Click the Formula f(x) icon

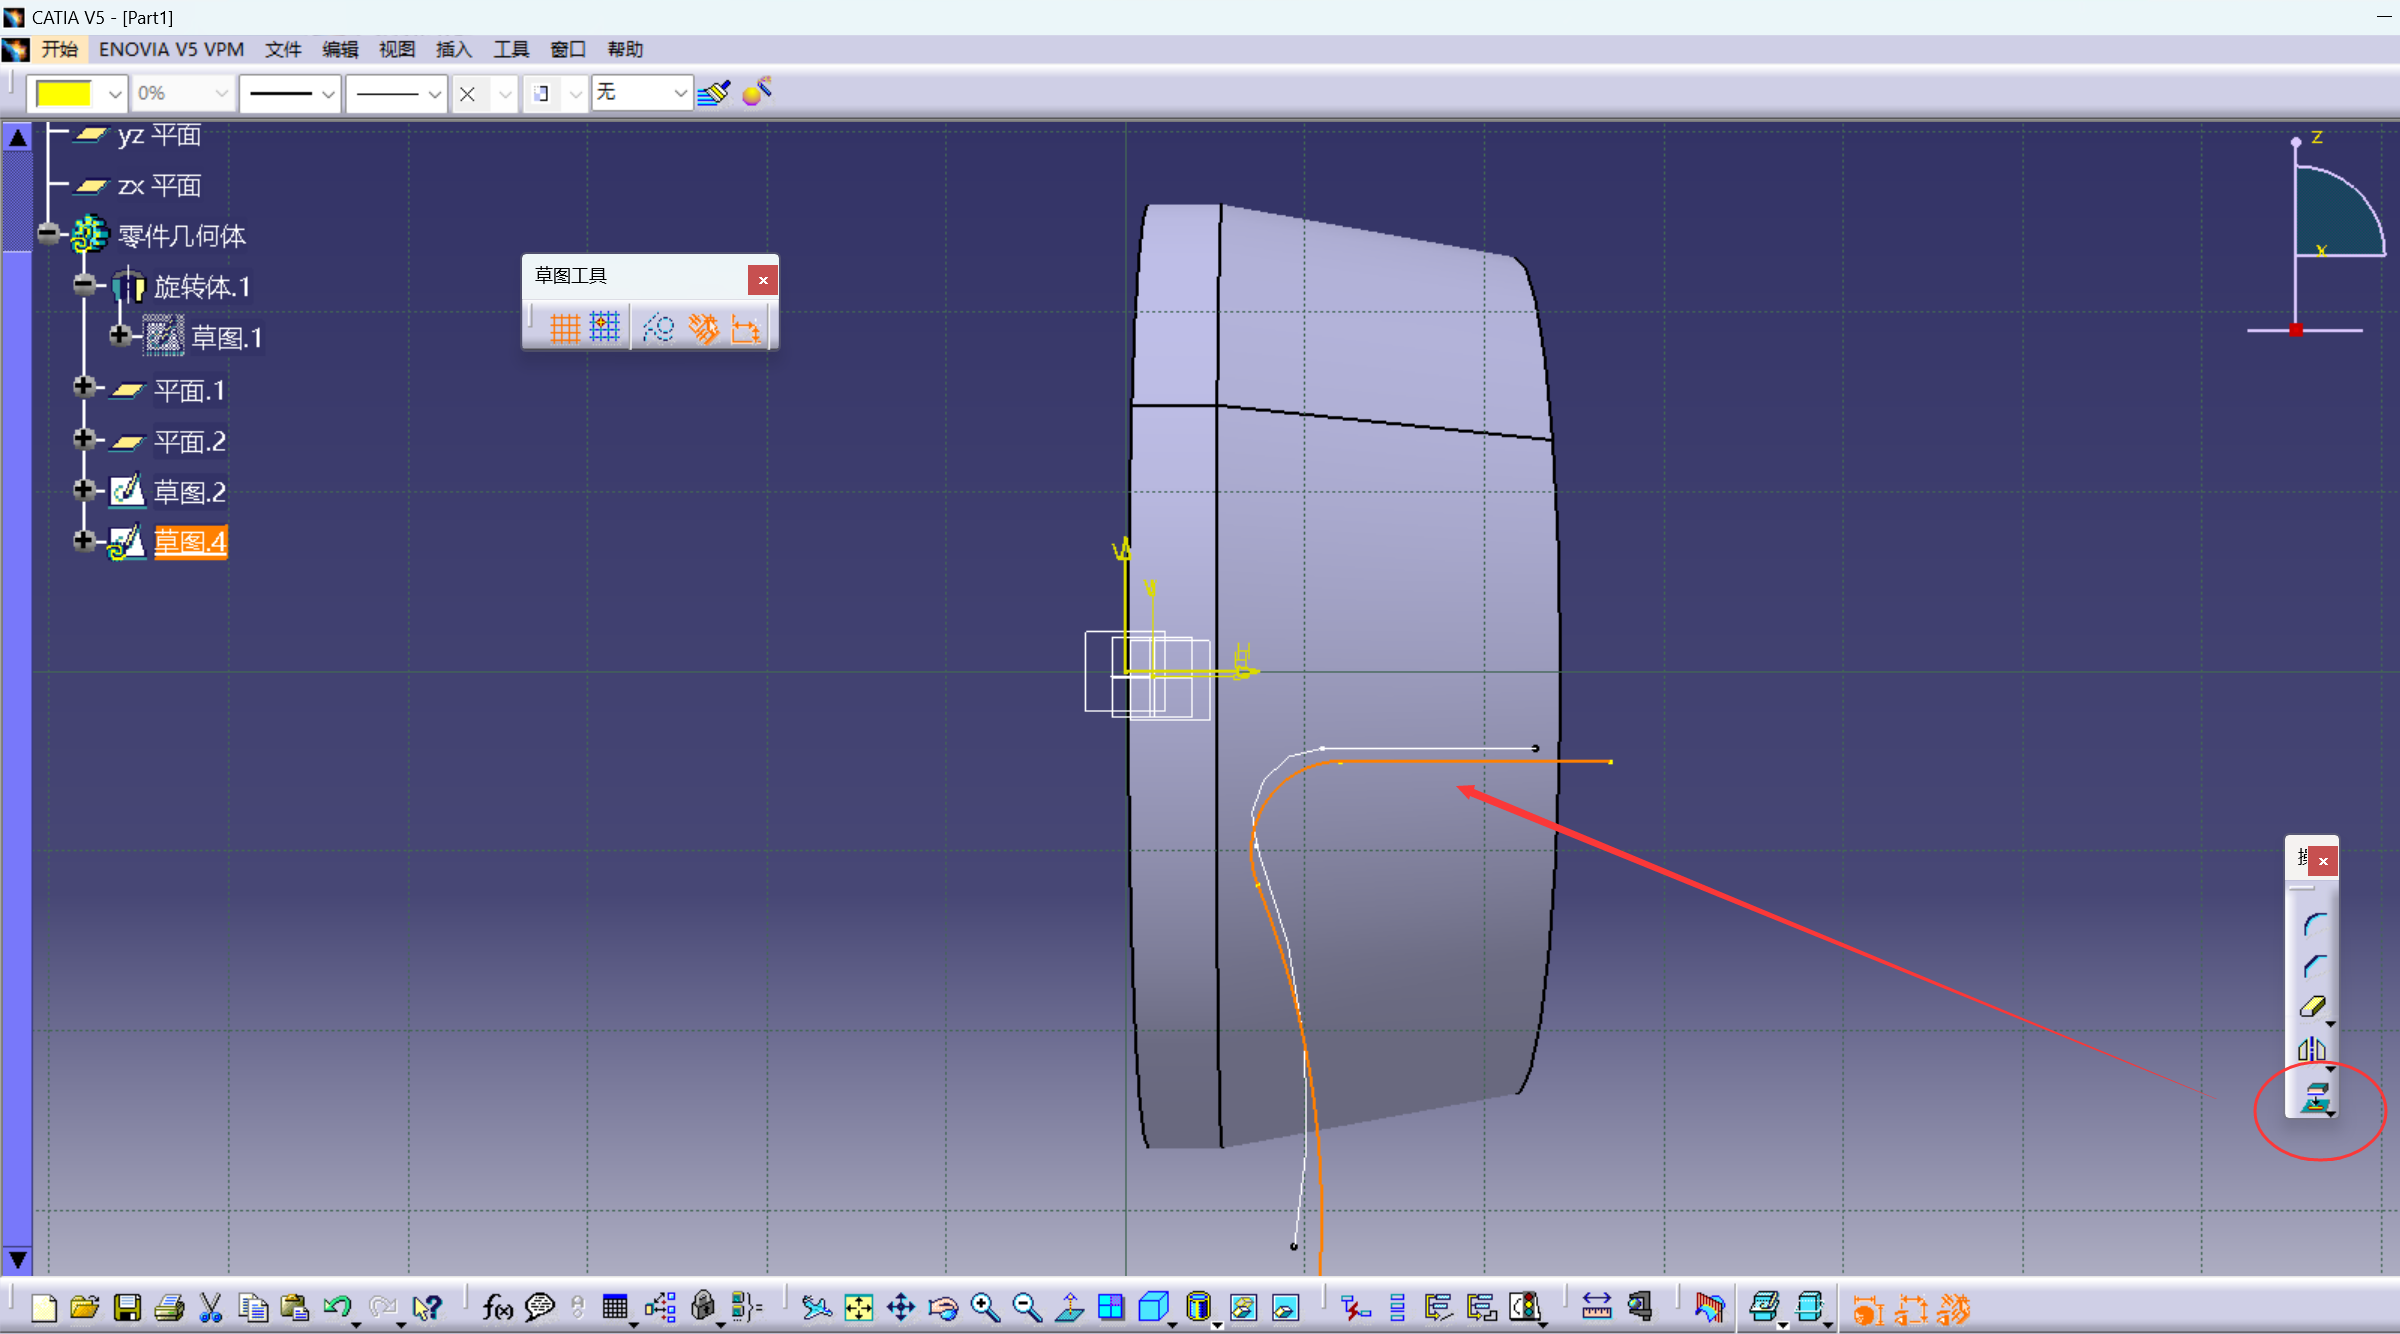497,1307
